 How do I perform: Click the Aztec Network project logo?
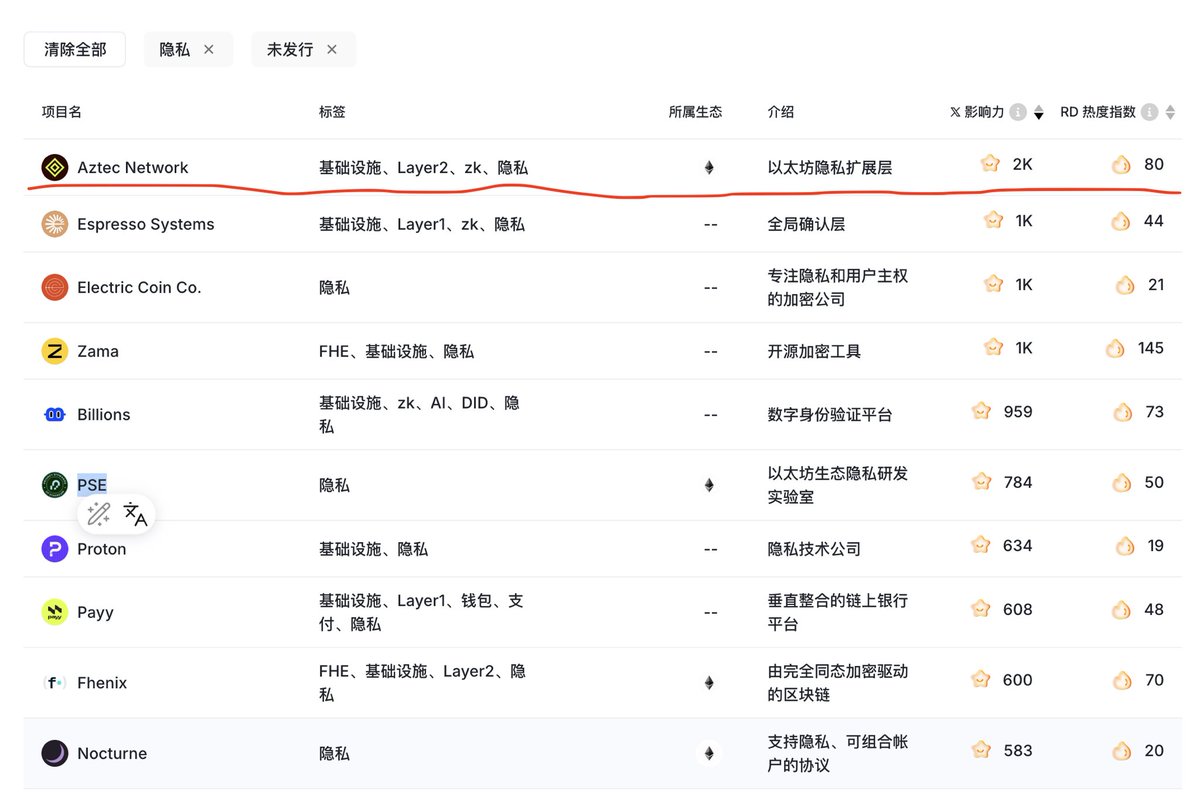55,168
